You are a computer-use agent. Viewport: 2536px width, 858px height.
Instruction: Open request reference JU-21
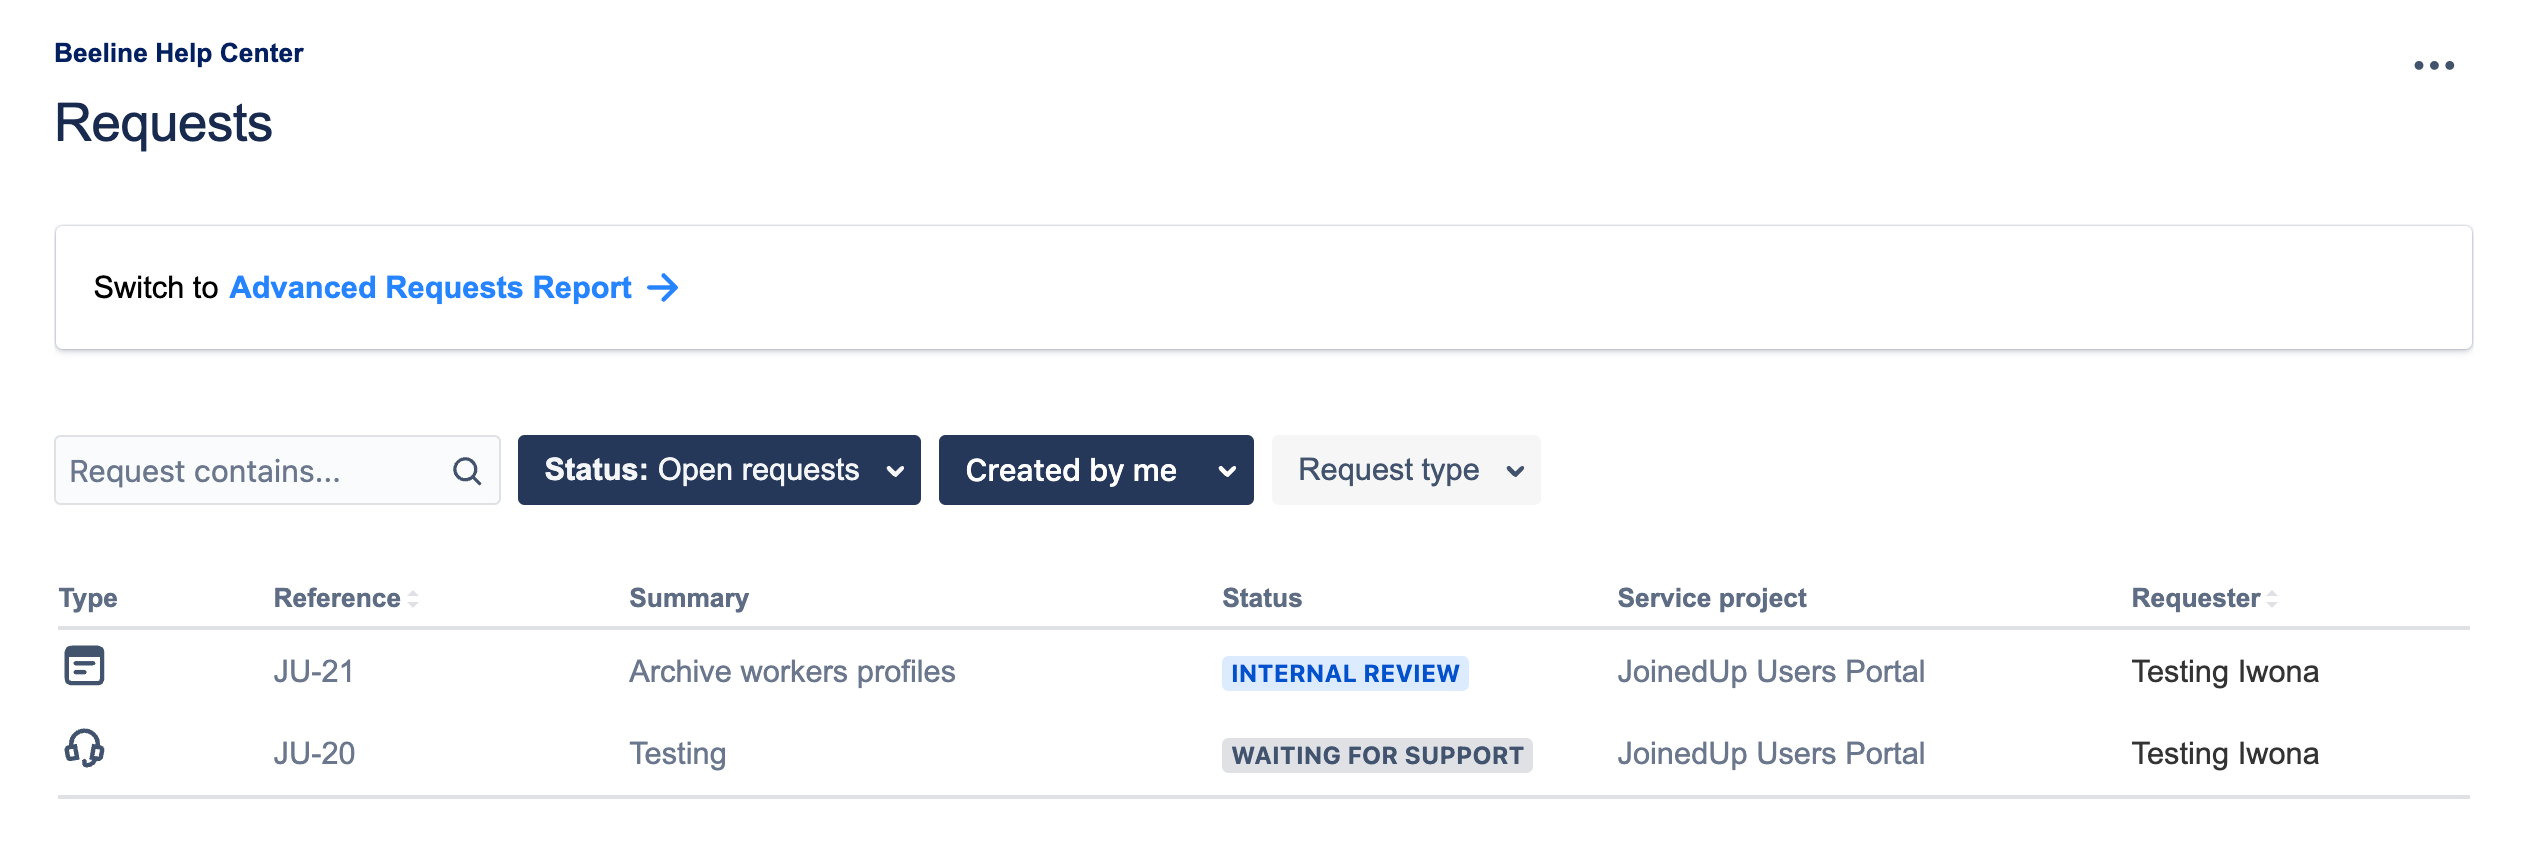314,672
